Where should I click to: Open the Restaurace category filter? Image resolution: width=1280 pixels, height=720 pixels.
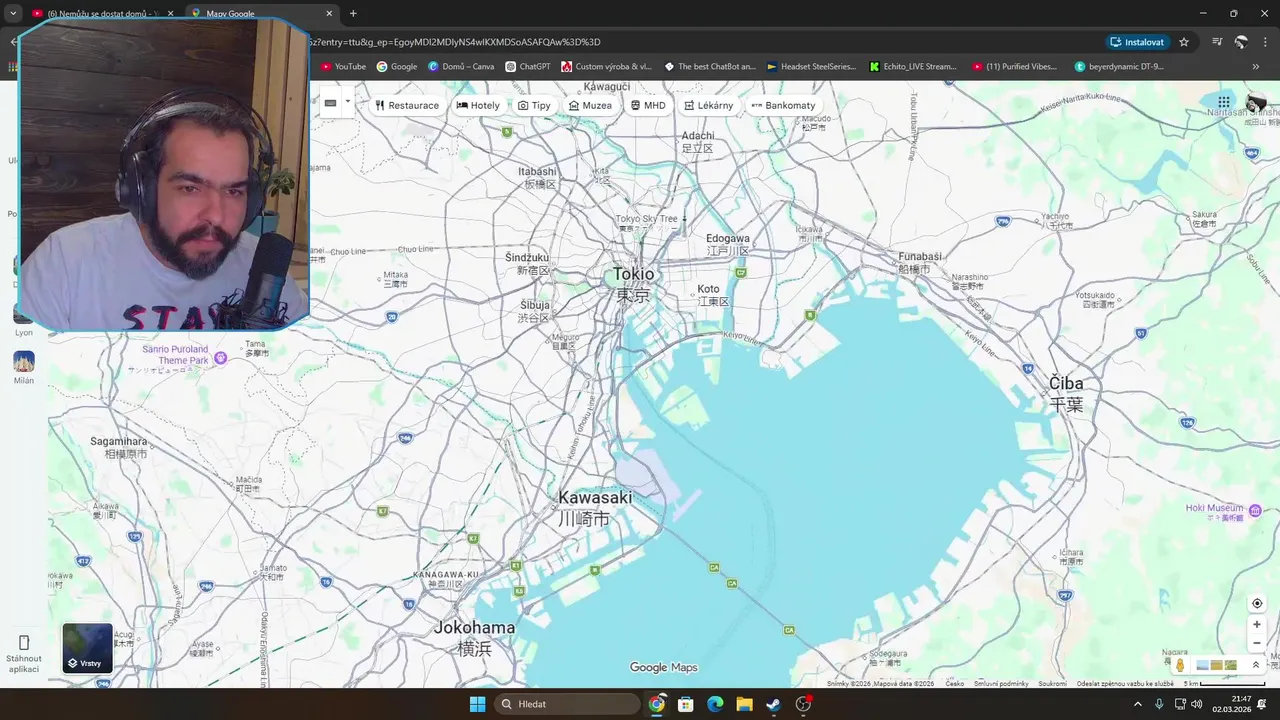407,105
